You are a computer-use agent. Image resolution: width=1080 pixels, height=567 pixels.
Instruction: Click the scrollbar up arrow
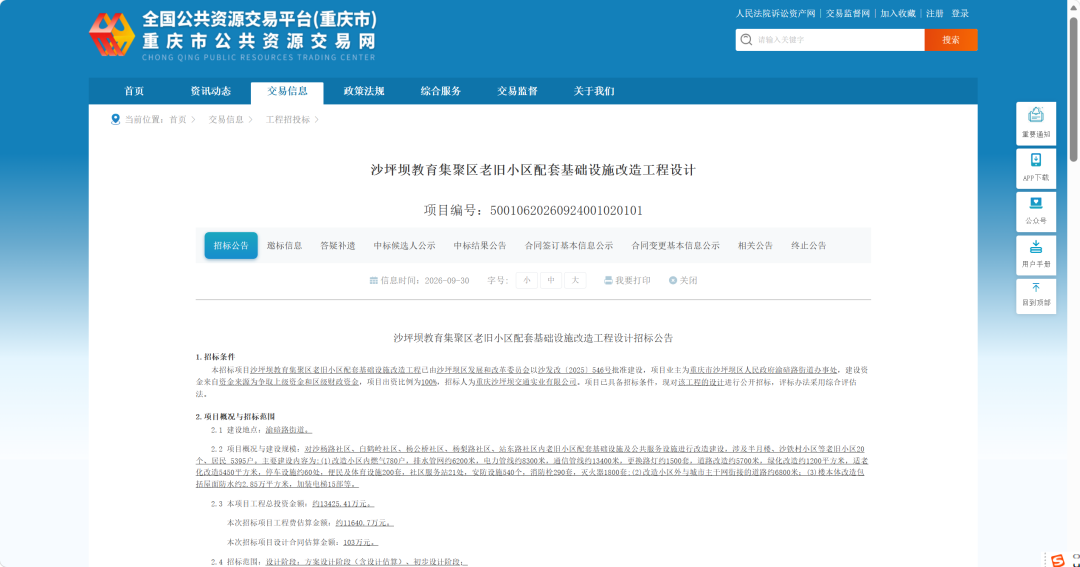[1073, 6]
